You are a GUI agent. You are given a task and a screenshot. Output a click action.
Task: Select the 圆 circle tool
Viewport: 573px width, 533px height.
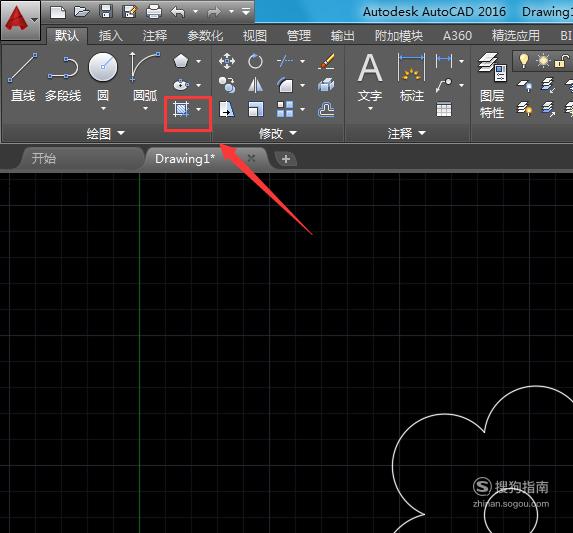tap(103, 77)
